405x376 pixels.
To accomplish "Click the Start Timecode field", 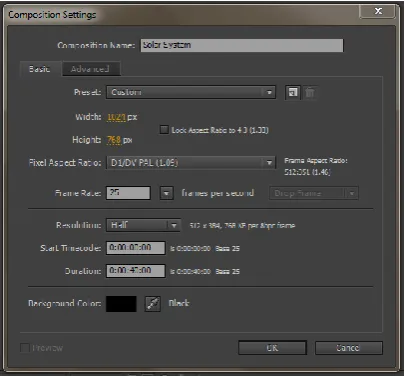I will tap(136, 248).
